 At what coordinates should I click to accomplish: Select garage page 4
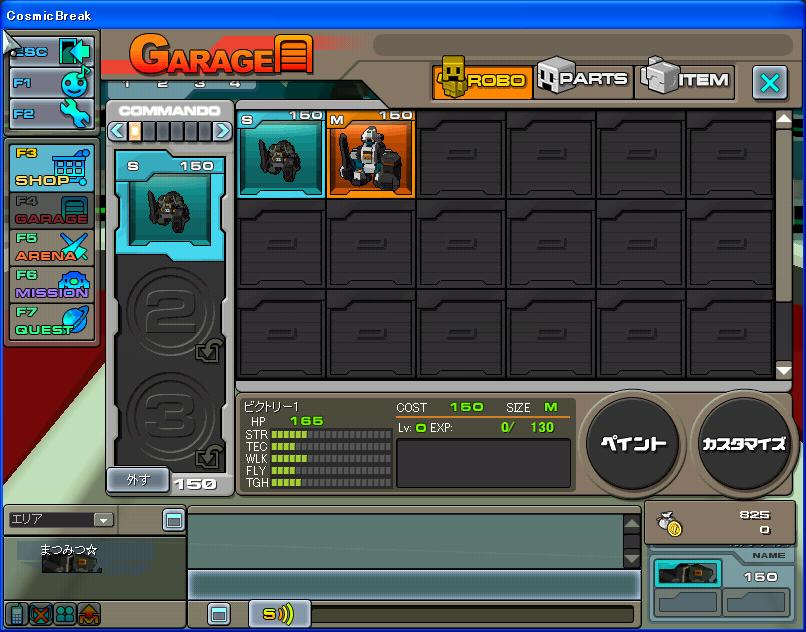coord(235,84)
